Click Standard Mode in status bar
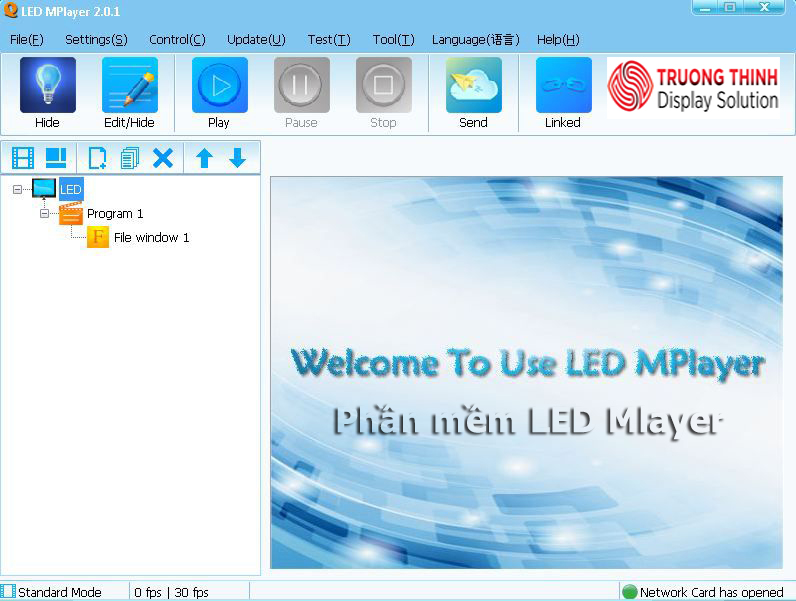The height and width of the screenshot is (601, 796). pos(60,592)
